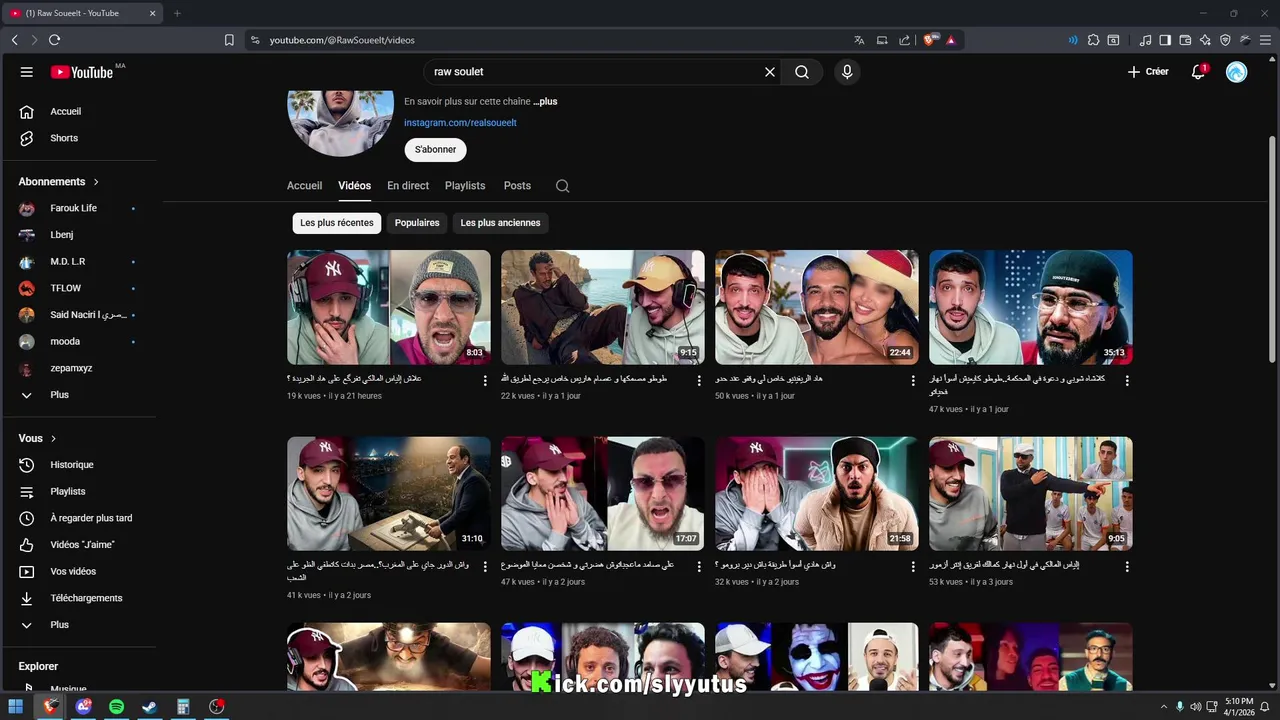1280x720 pixels.
Task: Switch to the Accueil channel tab
Action: click(x=304, y=186)
